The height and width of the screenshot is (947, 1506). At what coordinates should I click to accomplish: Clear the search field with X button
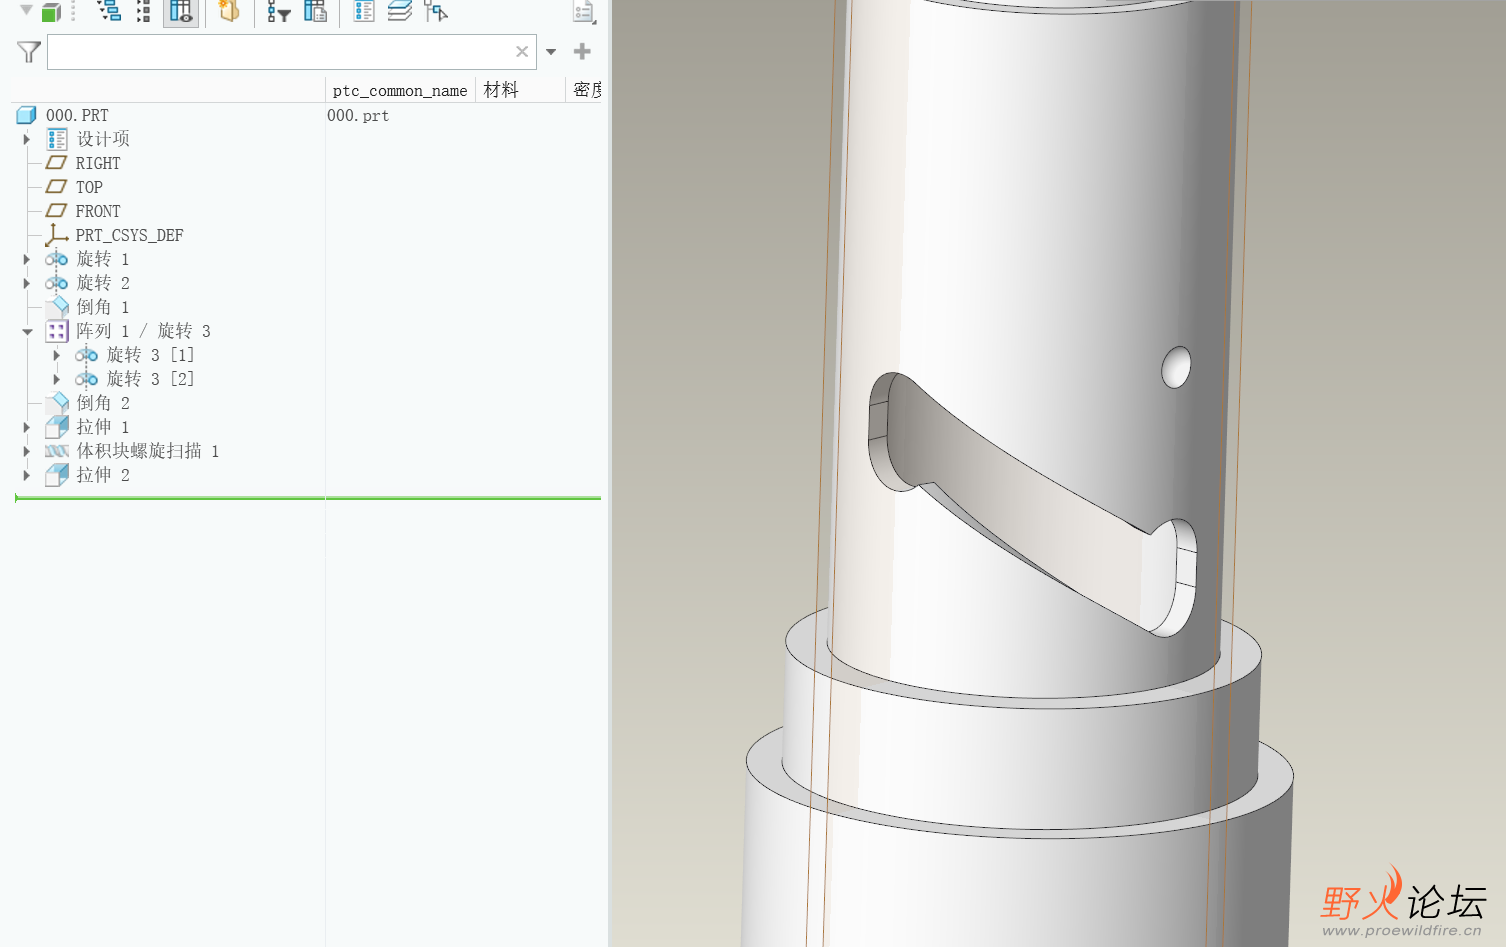[x=522, y=52]
